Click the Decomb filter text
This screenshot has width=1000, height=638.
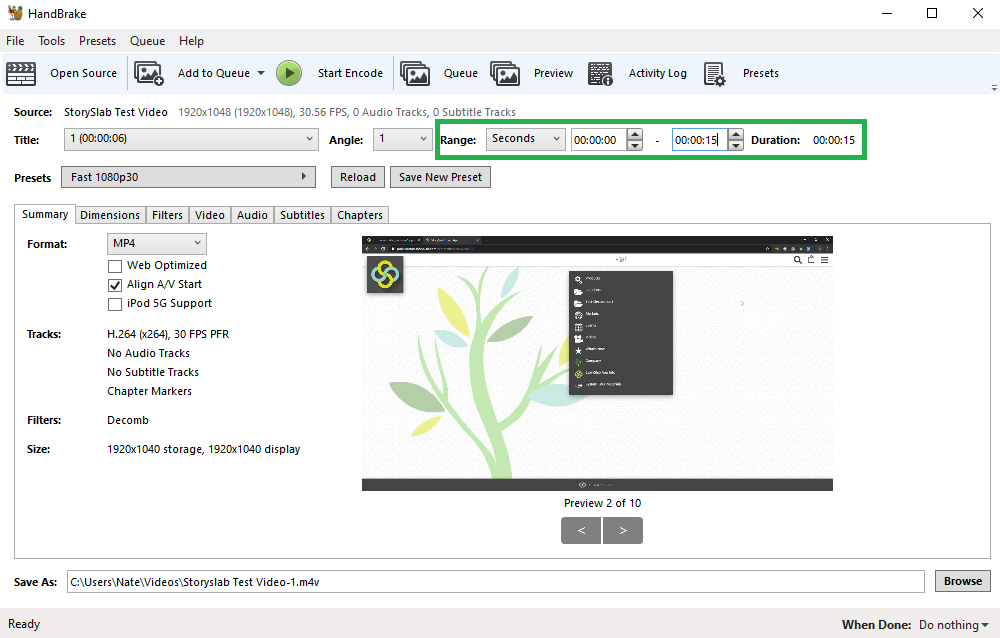128,420
